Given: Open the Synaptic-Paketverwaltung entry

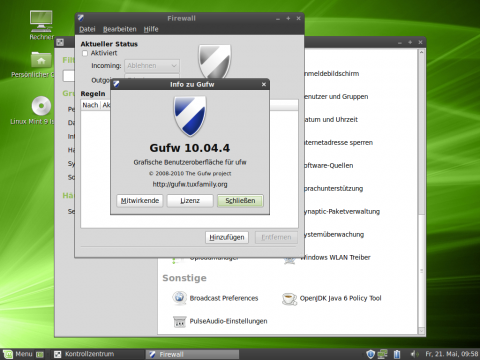Looking at the screenshot, I should tap(342, 212).
